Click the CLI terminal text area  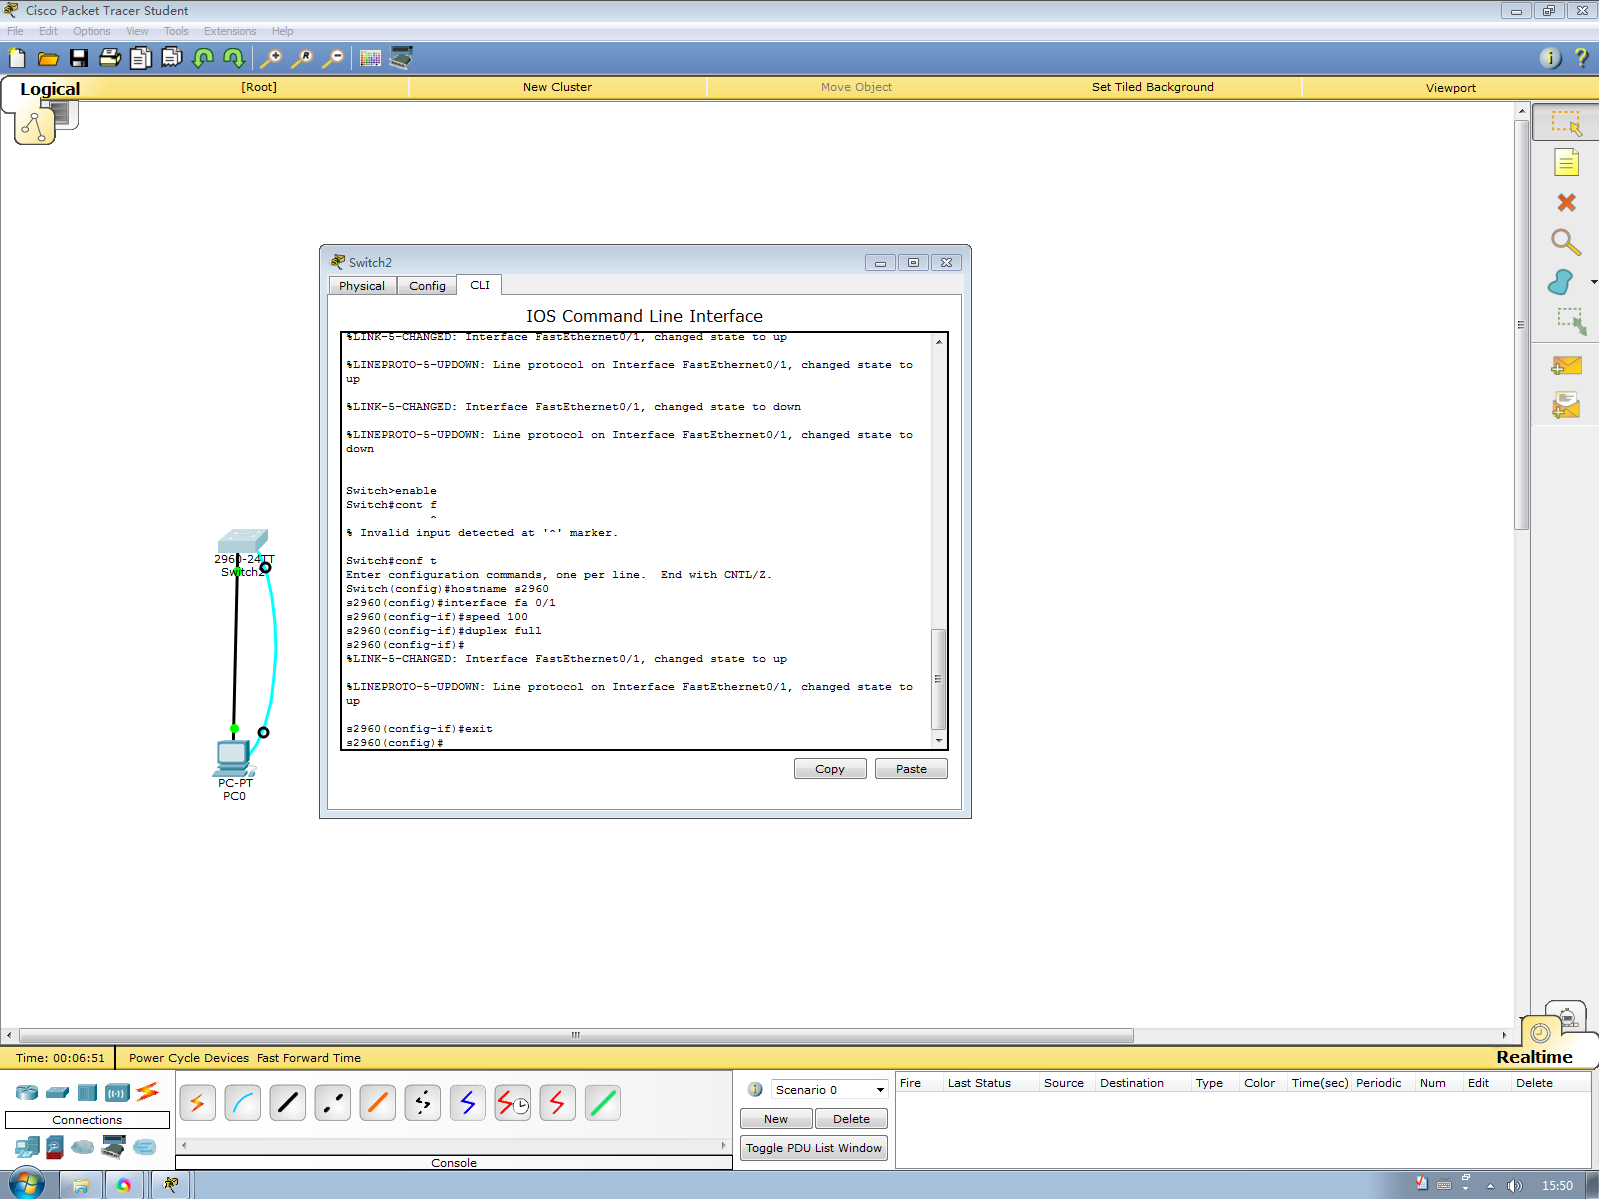point(636,541)
